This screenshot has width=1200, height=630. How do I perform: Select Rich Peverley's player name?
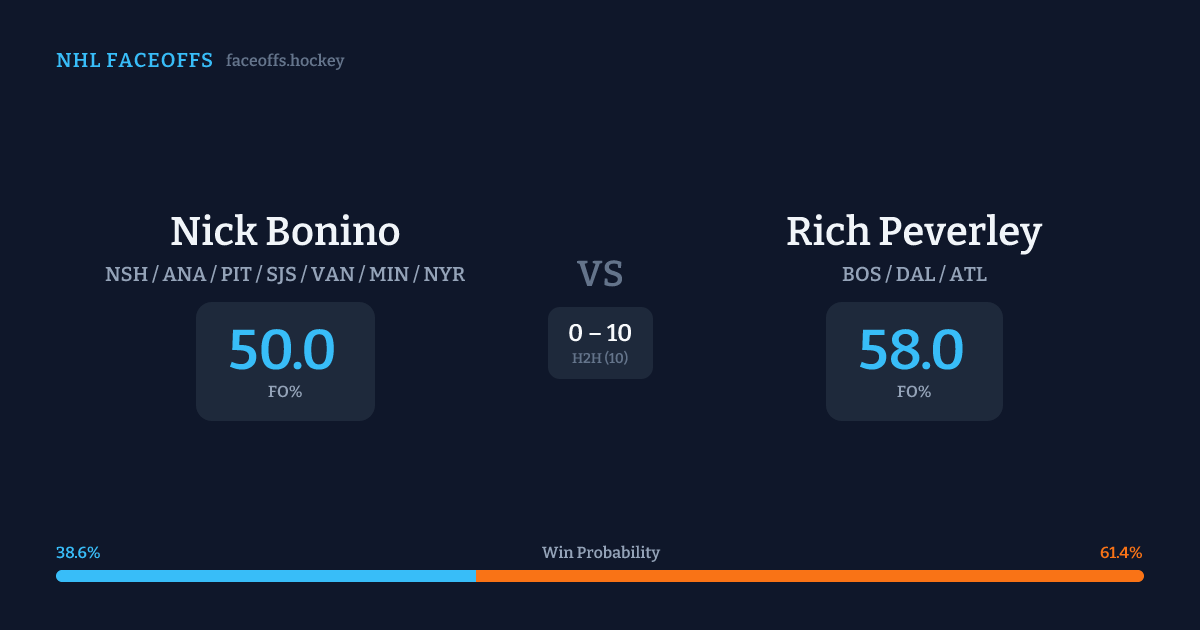[x=913, y=232]
